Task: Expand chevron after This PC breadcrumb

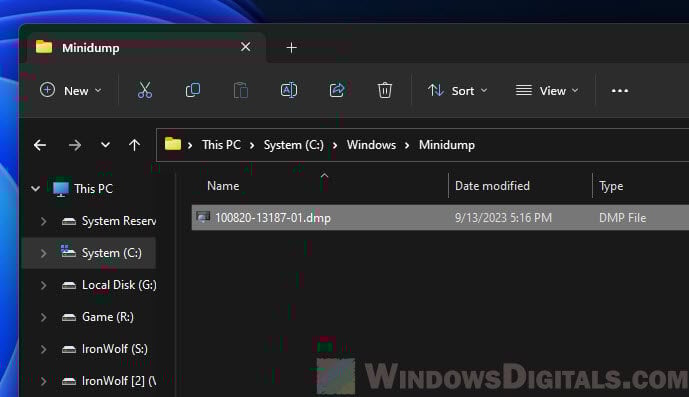Action: 252,146
